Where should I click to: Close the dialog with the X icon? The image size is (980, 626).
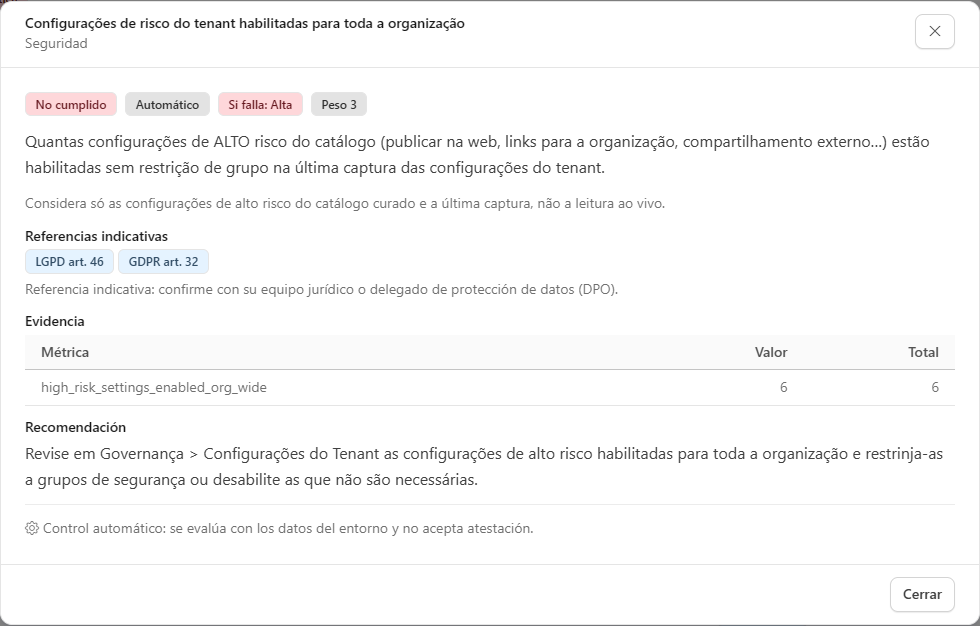click(x=934, y=31)
